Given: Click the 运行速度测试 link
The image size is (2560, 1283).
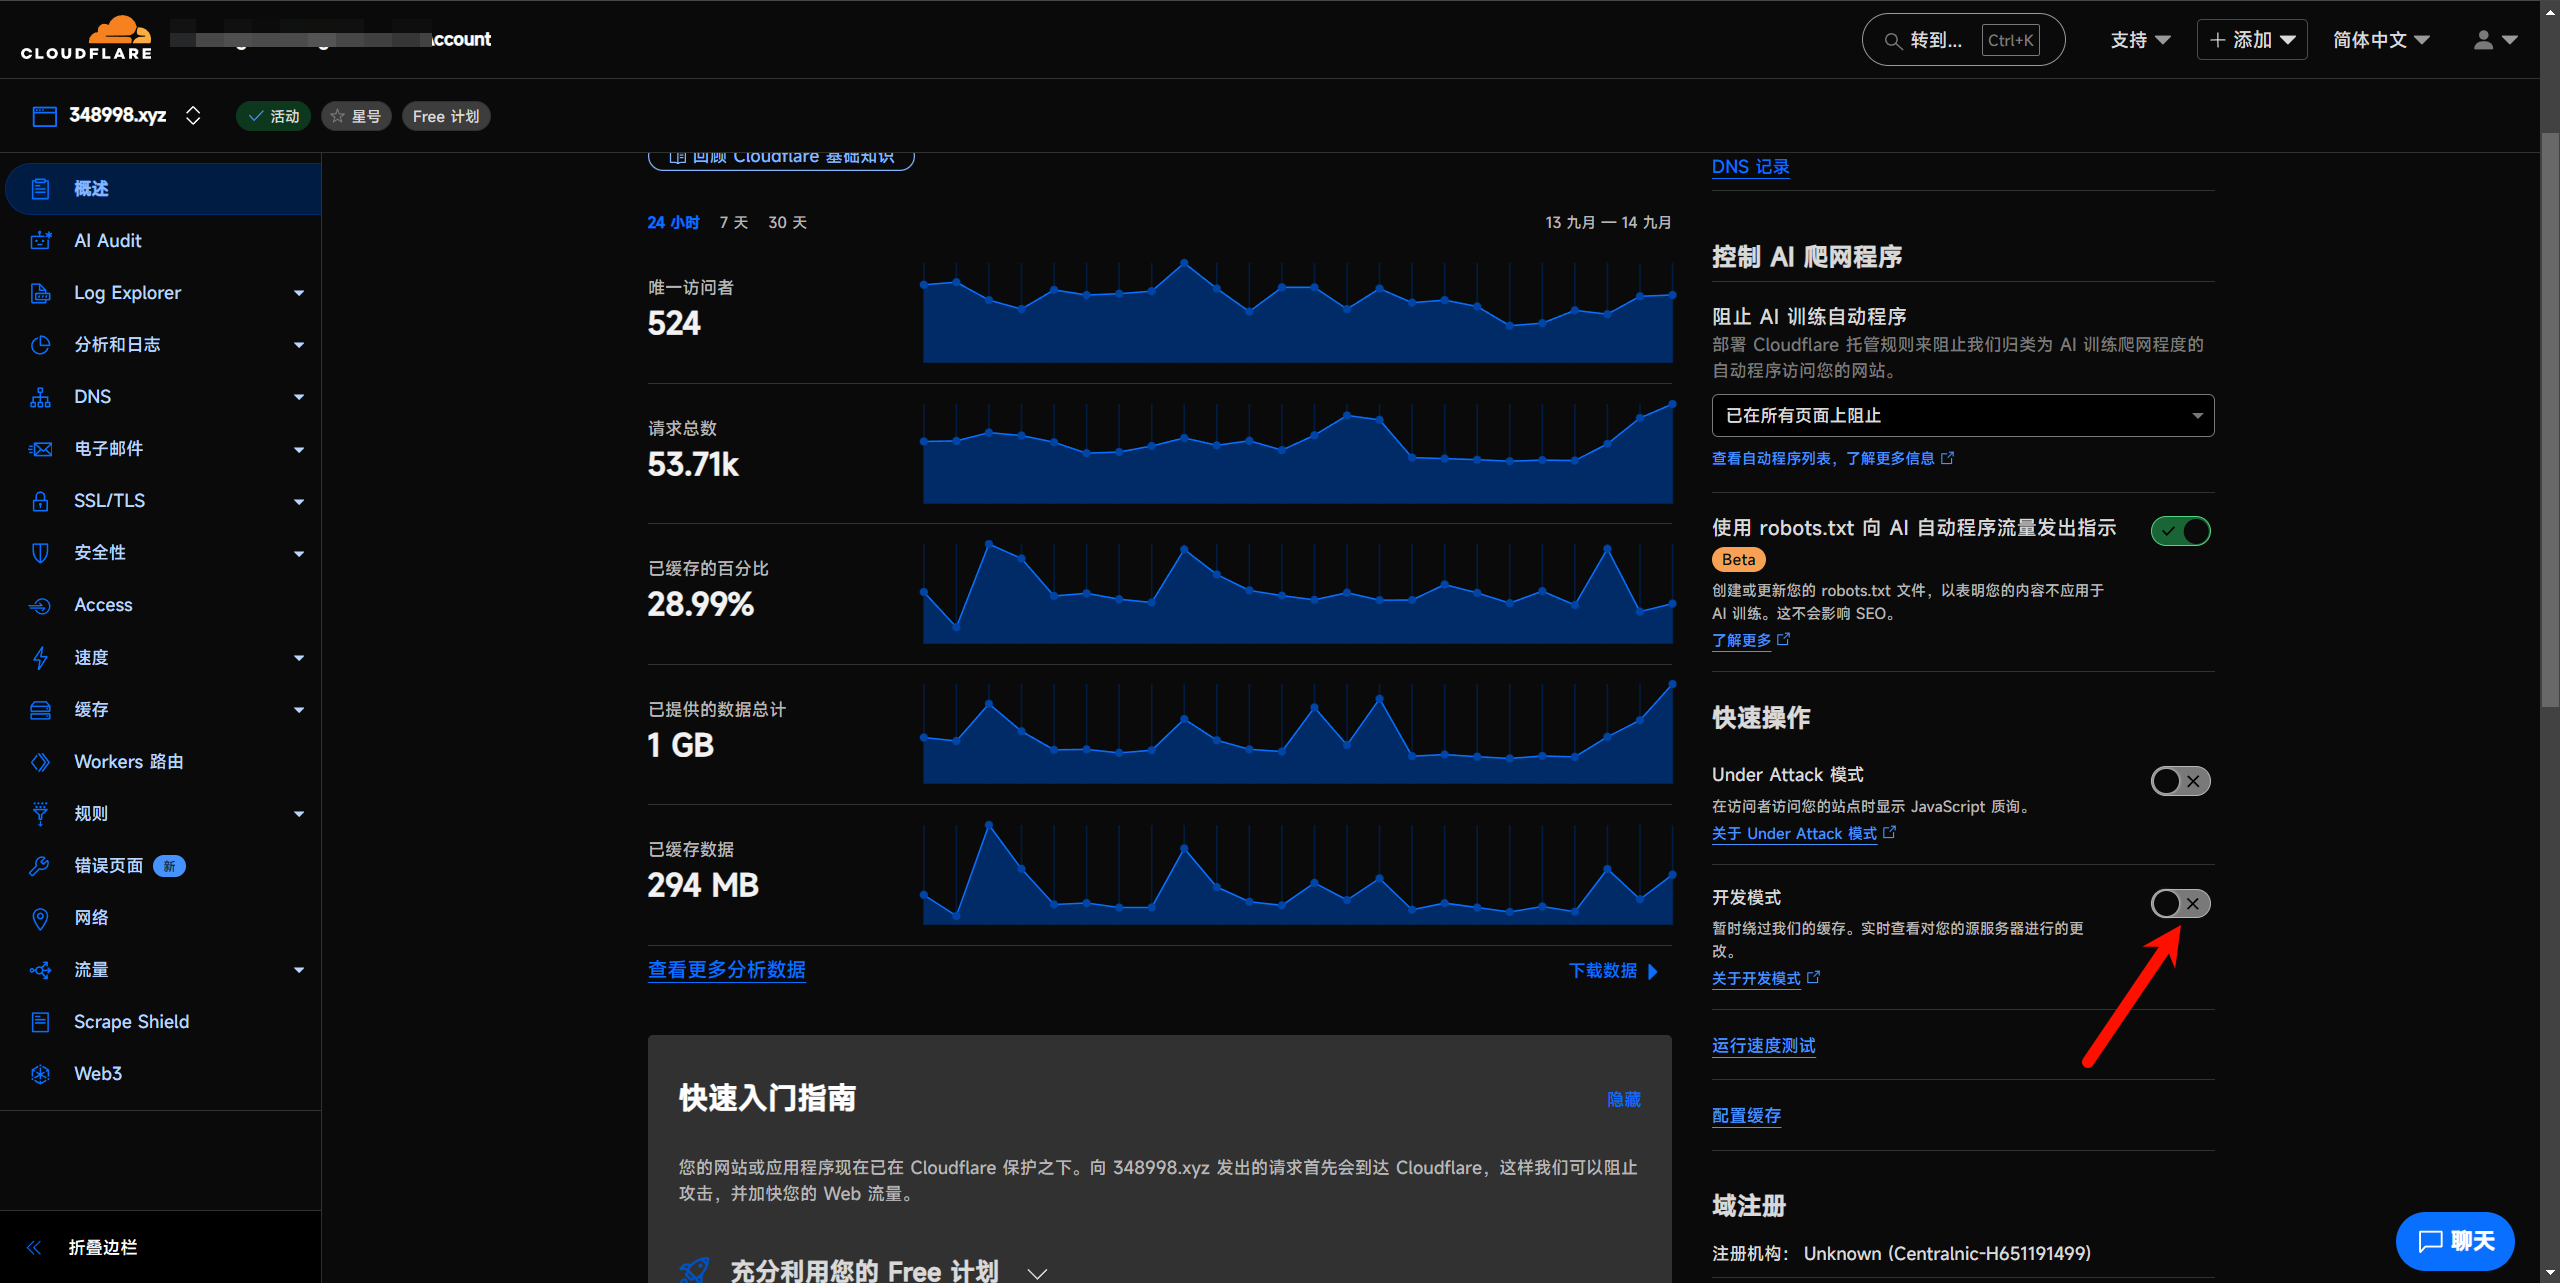Looking at the screenshot, I should (x=1764, y=1045).
